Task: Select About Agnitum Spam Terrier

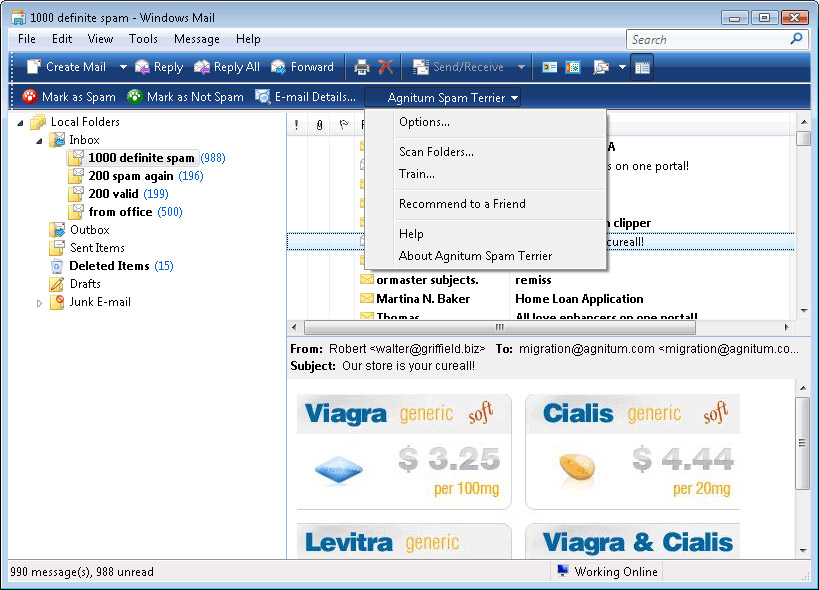Action: tap(475, 256)
